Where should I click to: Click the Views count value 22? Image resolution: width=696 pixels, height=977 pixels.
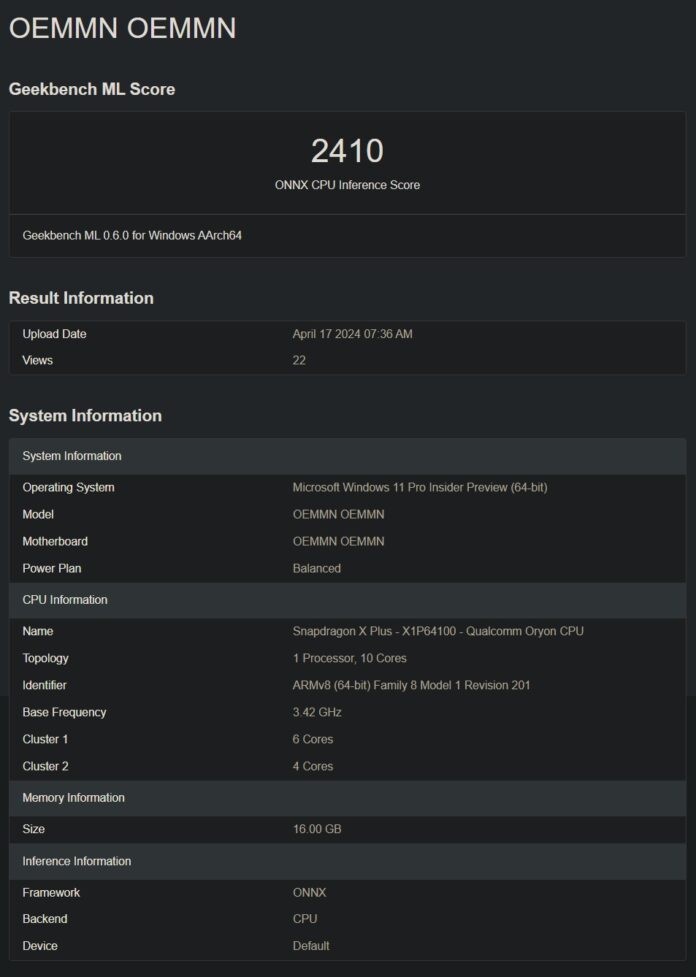pos(299,360)
